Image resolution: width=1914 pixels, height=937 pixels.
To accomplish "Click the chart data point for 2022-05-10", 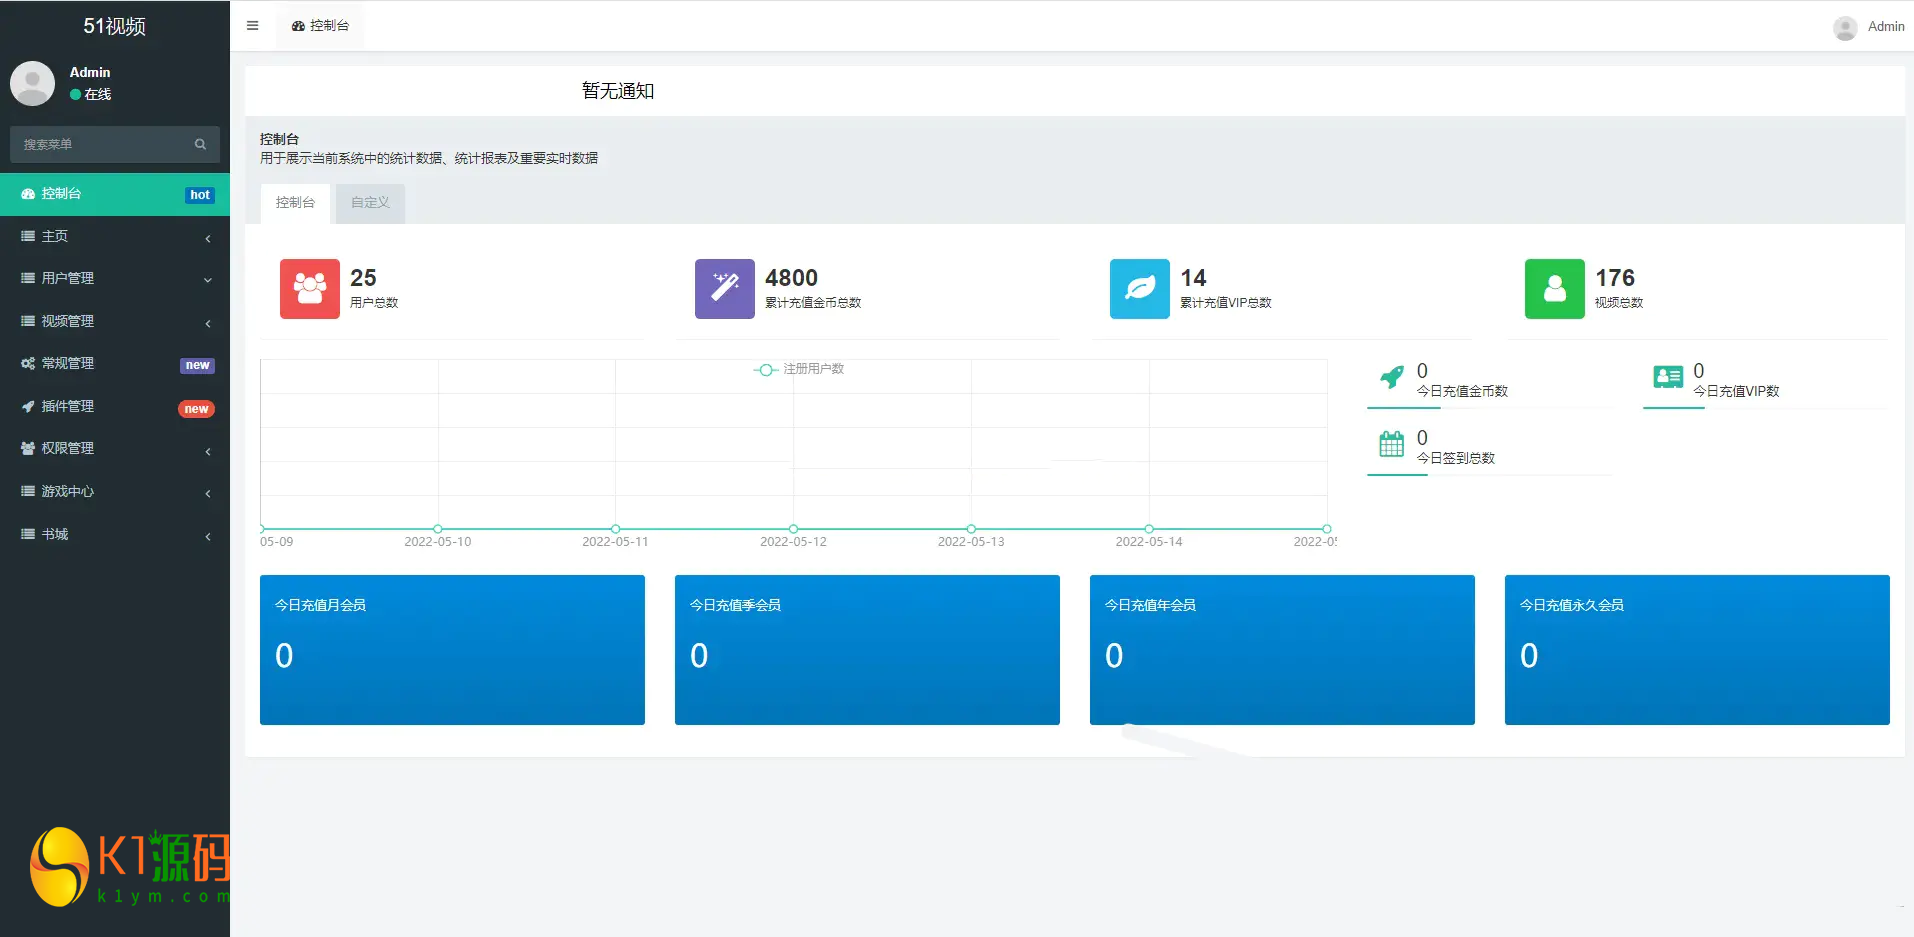I will 438,529.
